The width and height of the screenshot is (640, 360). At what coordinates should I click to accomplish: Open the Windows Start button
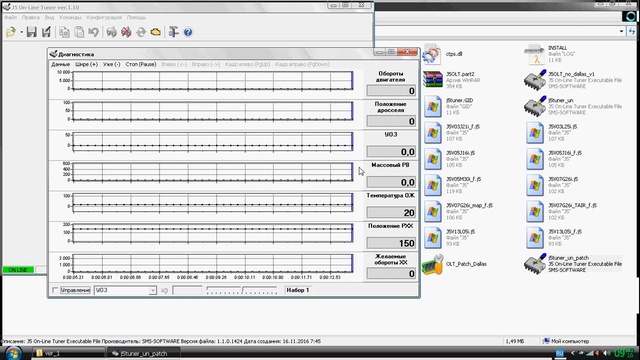click(13, 353)
